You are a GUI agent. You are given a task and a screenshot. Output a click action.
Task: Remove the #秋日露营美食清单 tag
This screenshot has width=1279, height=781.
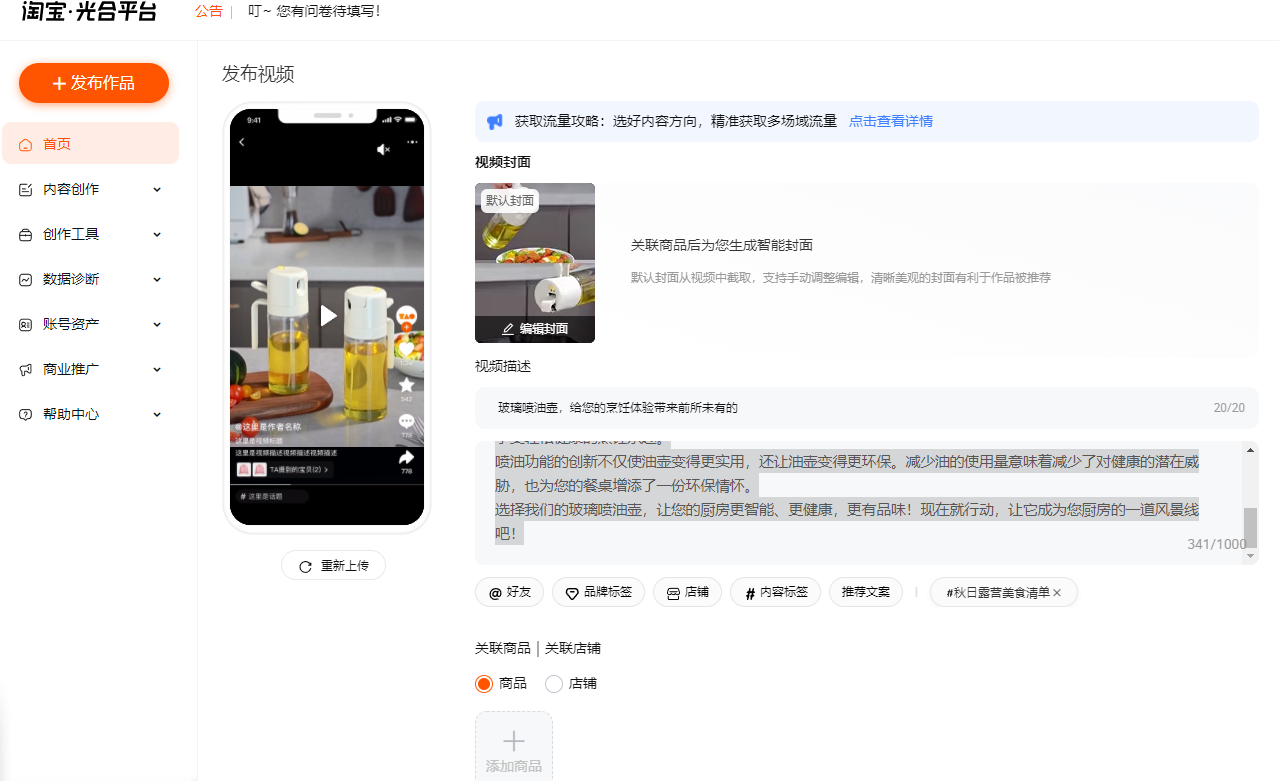coord(1057,593)
